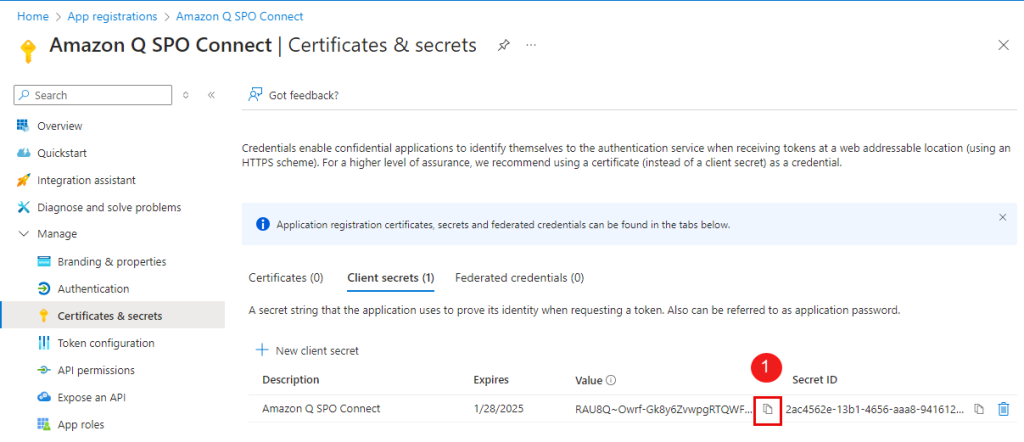
Task: Click the up-down arrows beside search
Action: click(x=185, y=95)
